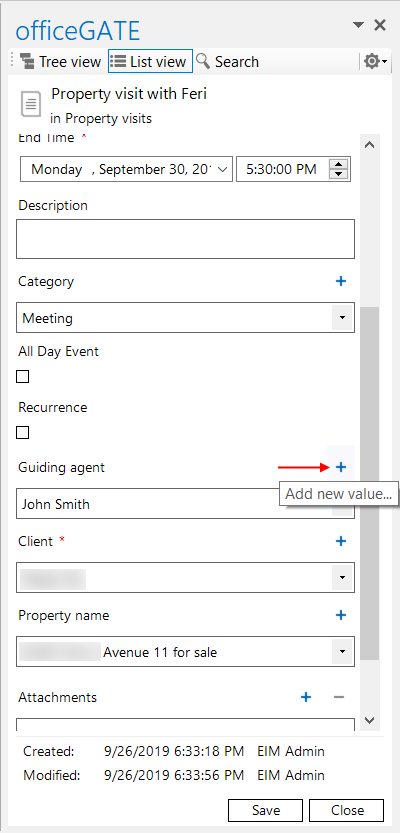Open the End Time date picker dropdown

point(223,169)
